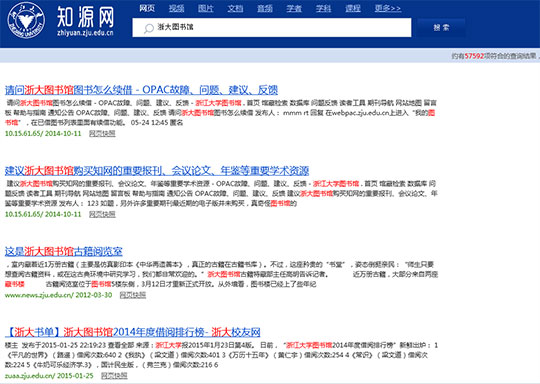Viewport: 540px width, 384px height.
Task: Switch to the 学科 tab
Action: [324, 8]
